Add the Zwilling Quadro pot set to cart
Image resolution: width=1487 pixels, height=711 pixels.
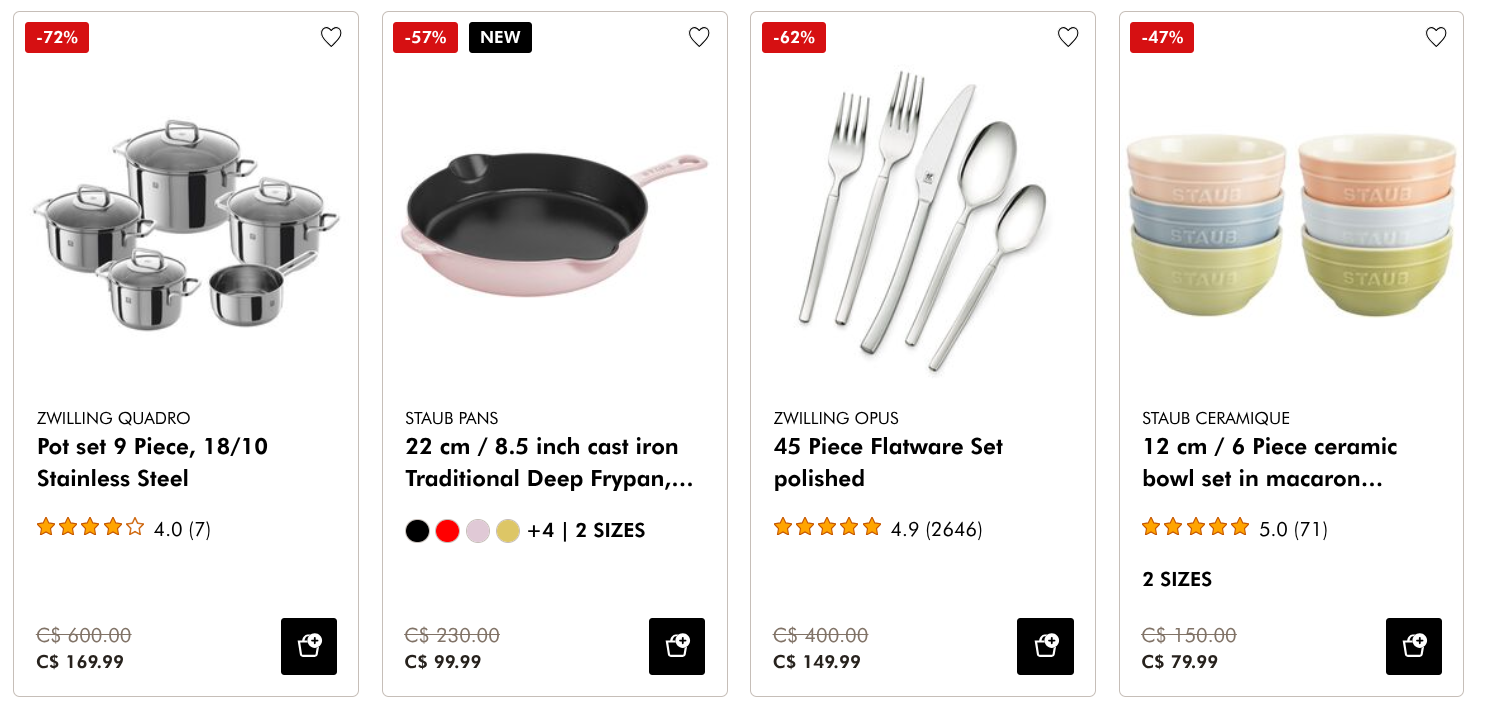[308, 646]
